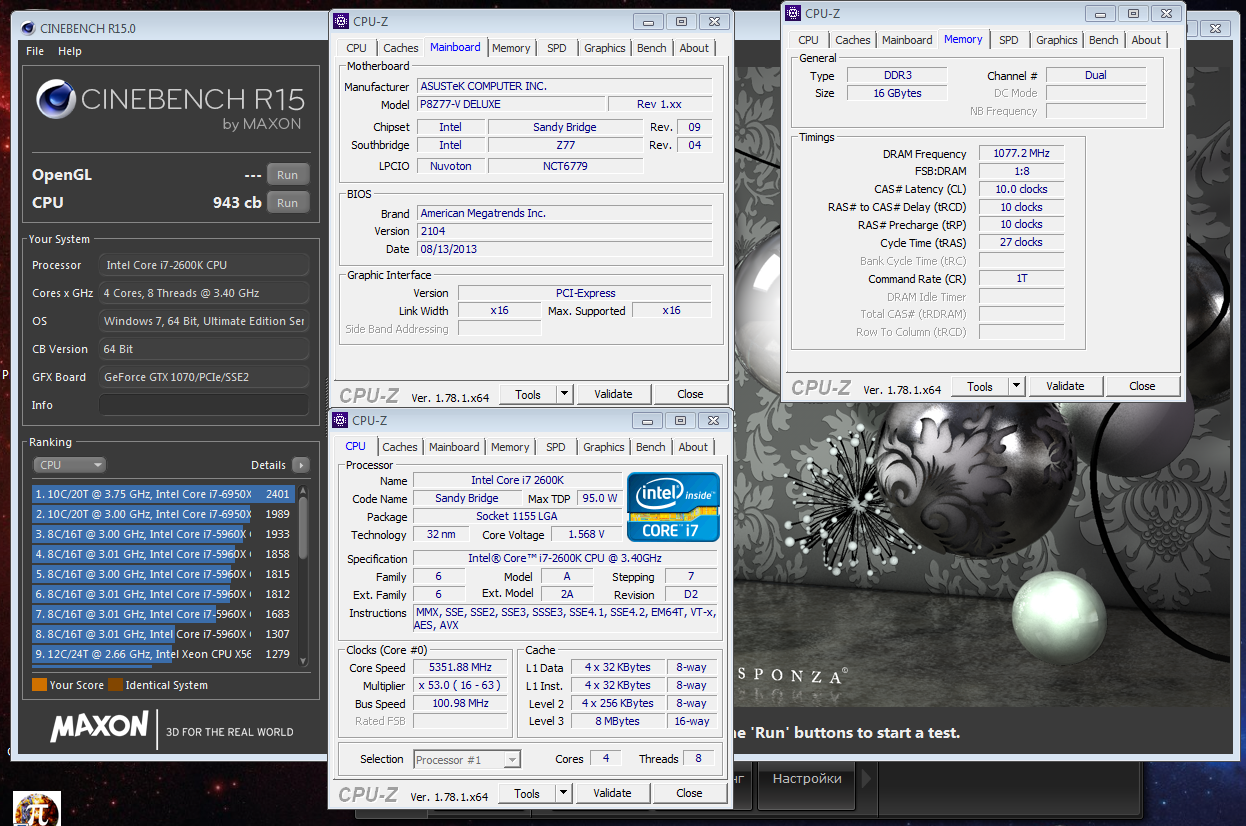The image size is (1246, 826).
Task: Click the Настройки button behind CPU-Z
Action: pos(807,778)
